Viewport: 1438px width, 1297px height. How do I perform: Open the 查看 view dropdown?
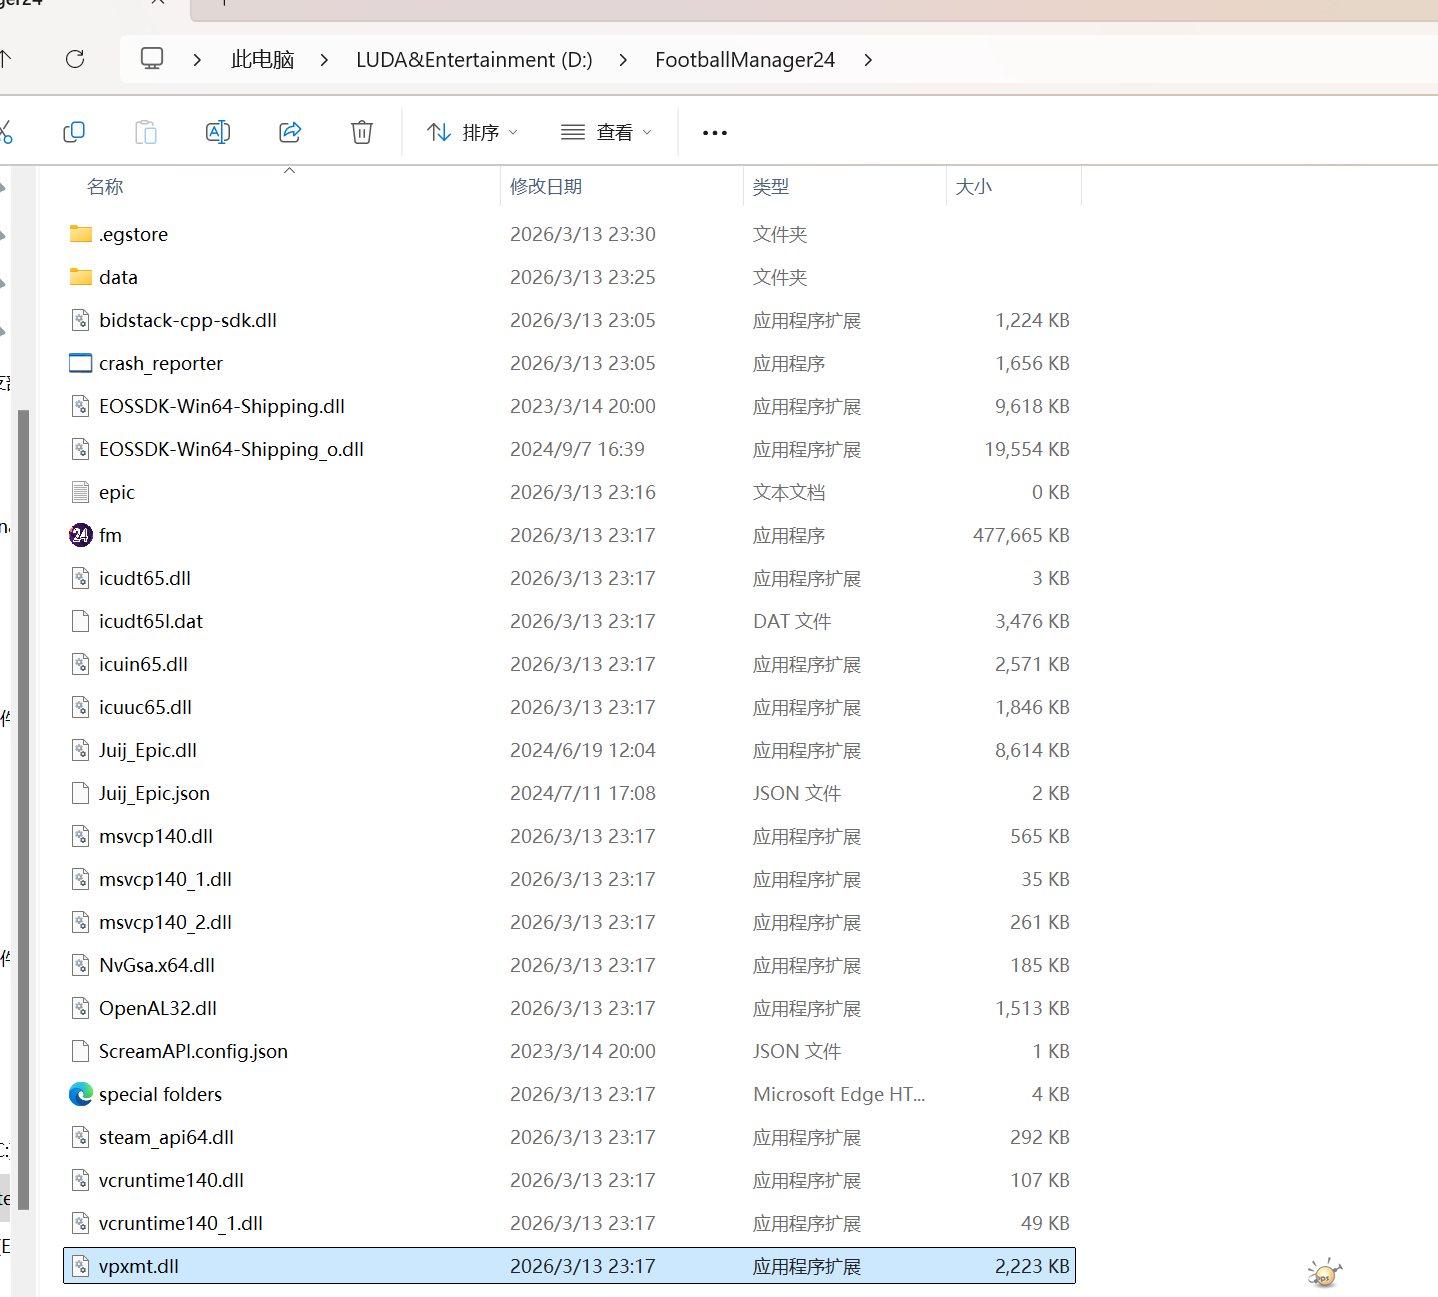606,132
